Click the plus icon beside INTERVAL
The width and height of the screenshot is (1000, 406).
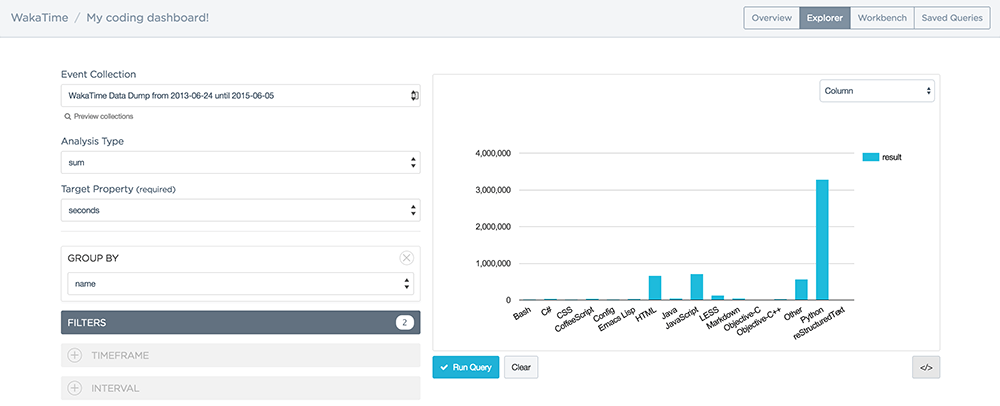75,388
